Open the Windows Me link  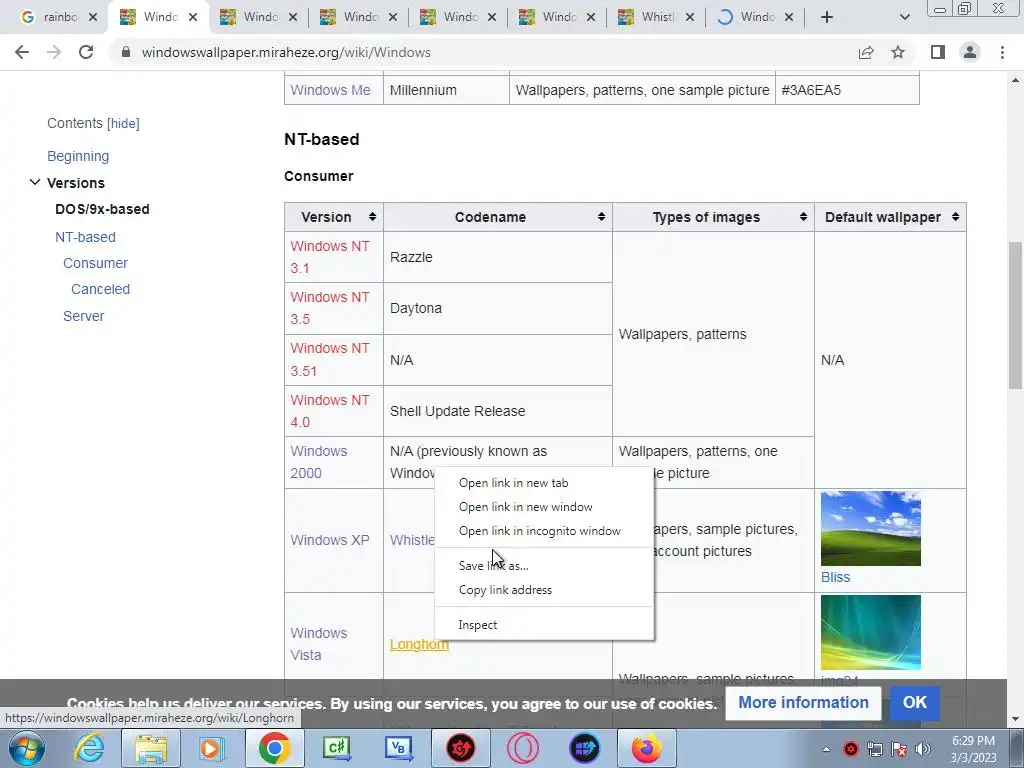point(330,90)
